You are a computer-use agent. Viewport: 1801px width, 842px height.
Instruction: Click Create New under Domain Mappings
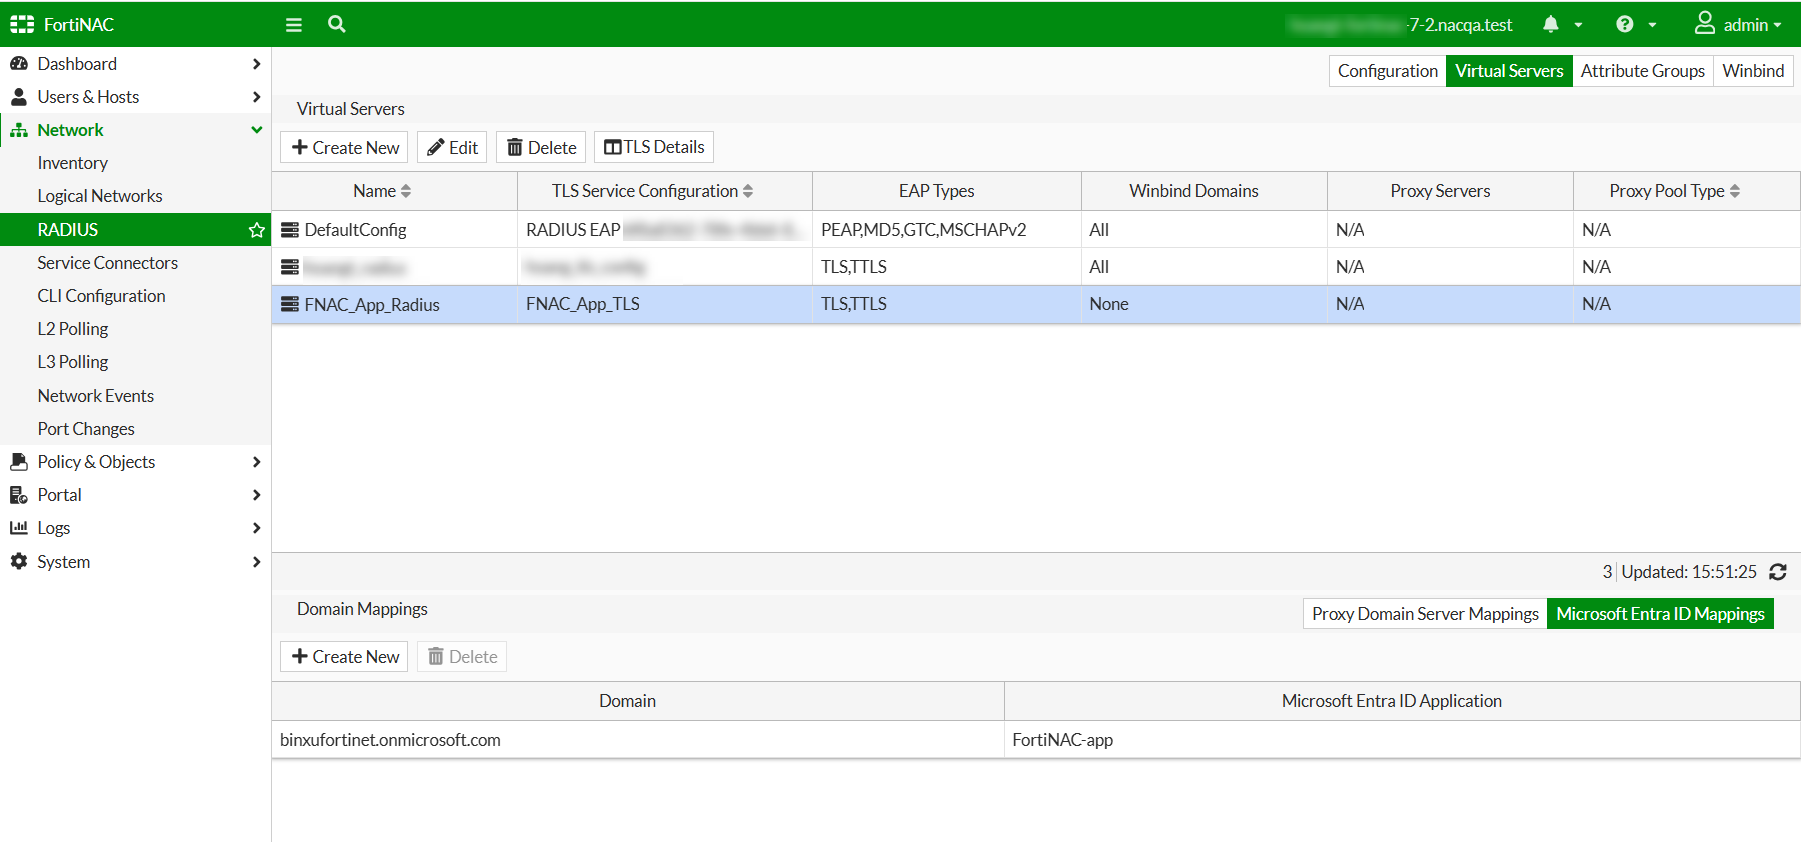344,657
